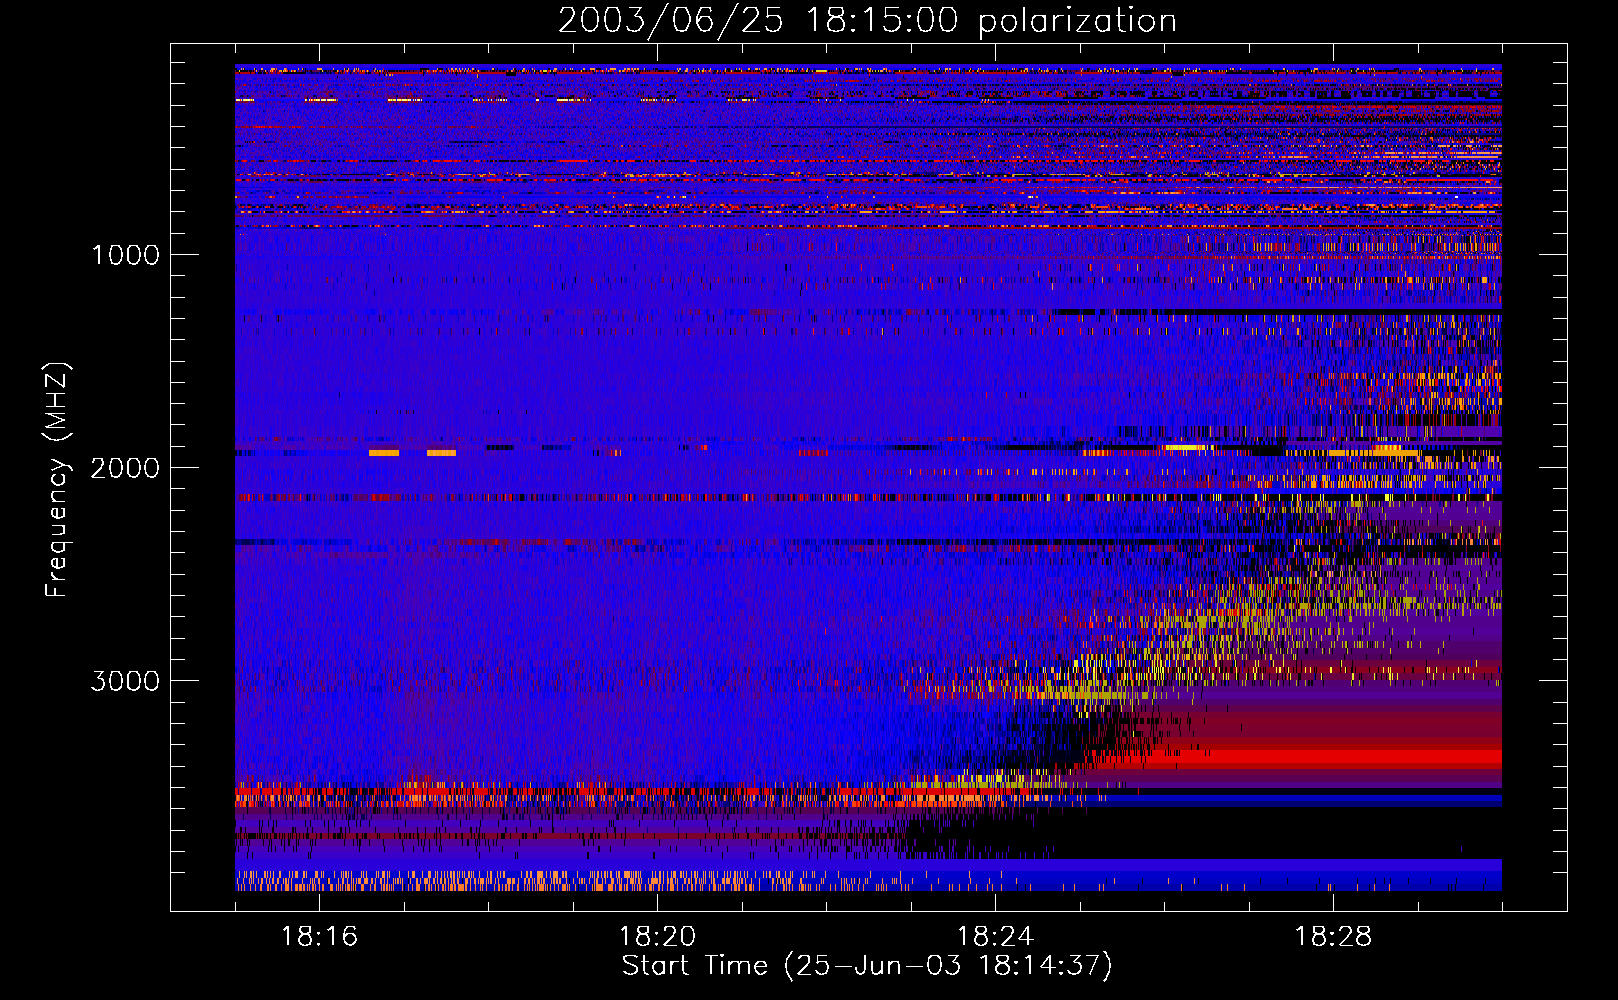Select the "Start Time (25-Jun-03 18:14:37)" label

click(x=867, y=966)
